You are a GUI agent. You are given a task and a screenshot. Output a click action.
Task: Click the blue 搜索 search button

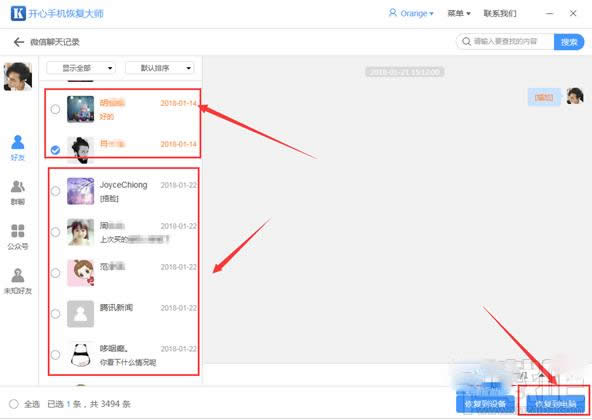click(569, 42)
